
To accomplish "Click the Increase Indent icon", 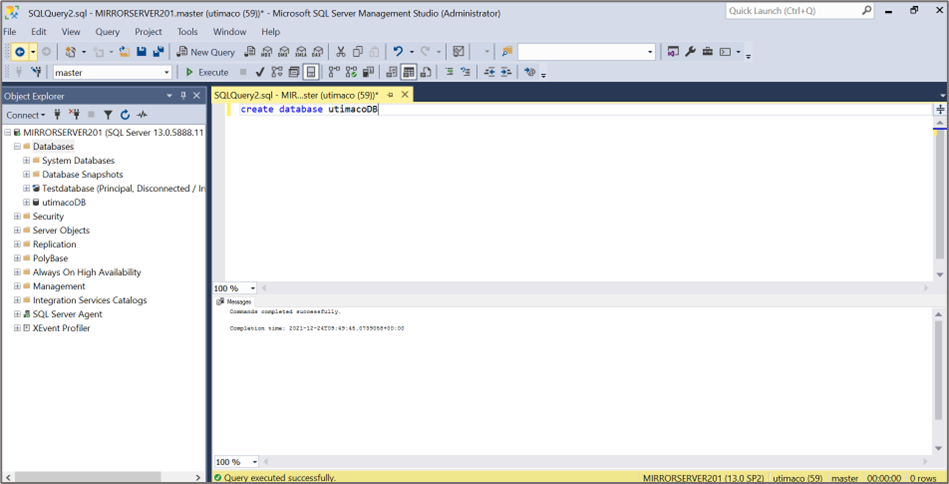I will (x=507, y=72).
